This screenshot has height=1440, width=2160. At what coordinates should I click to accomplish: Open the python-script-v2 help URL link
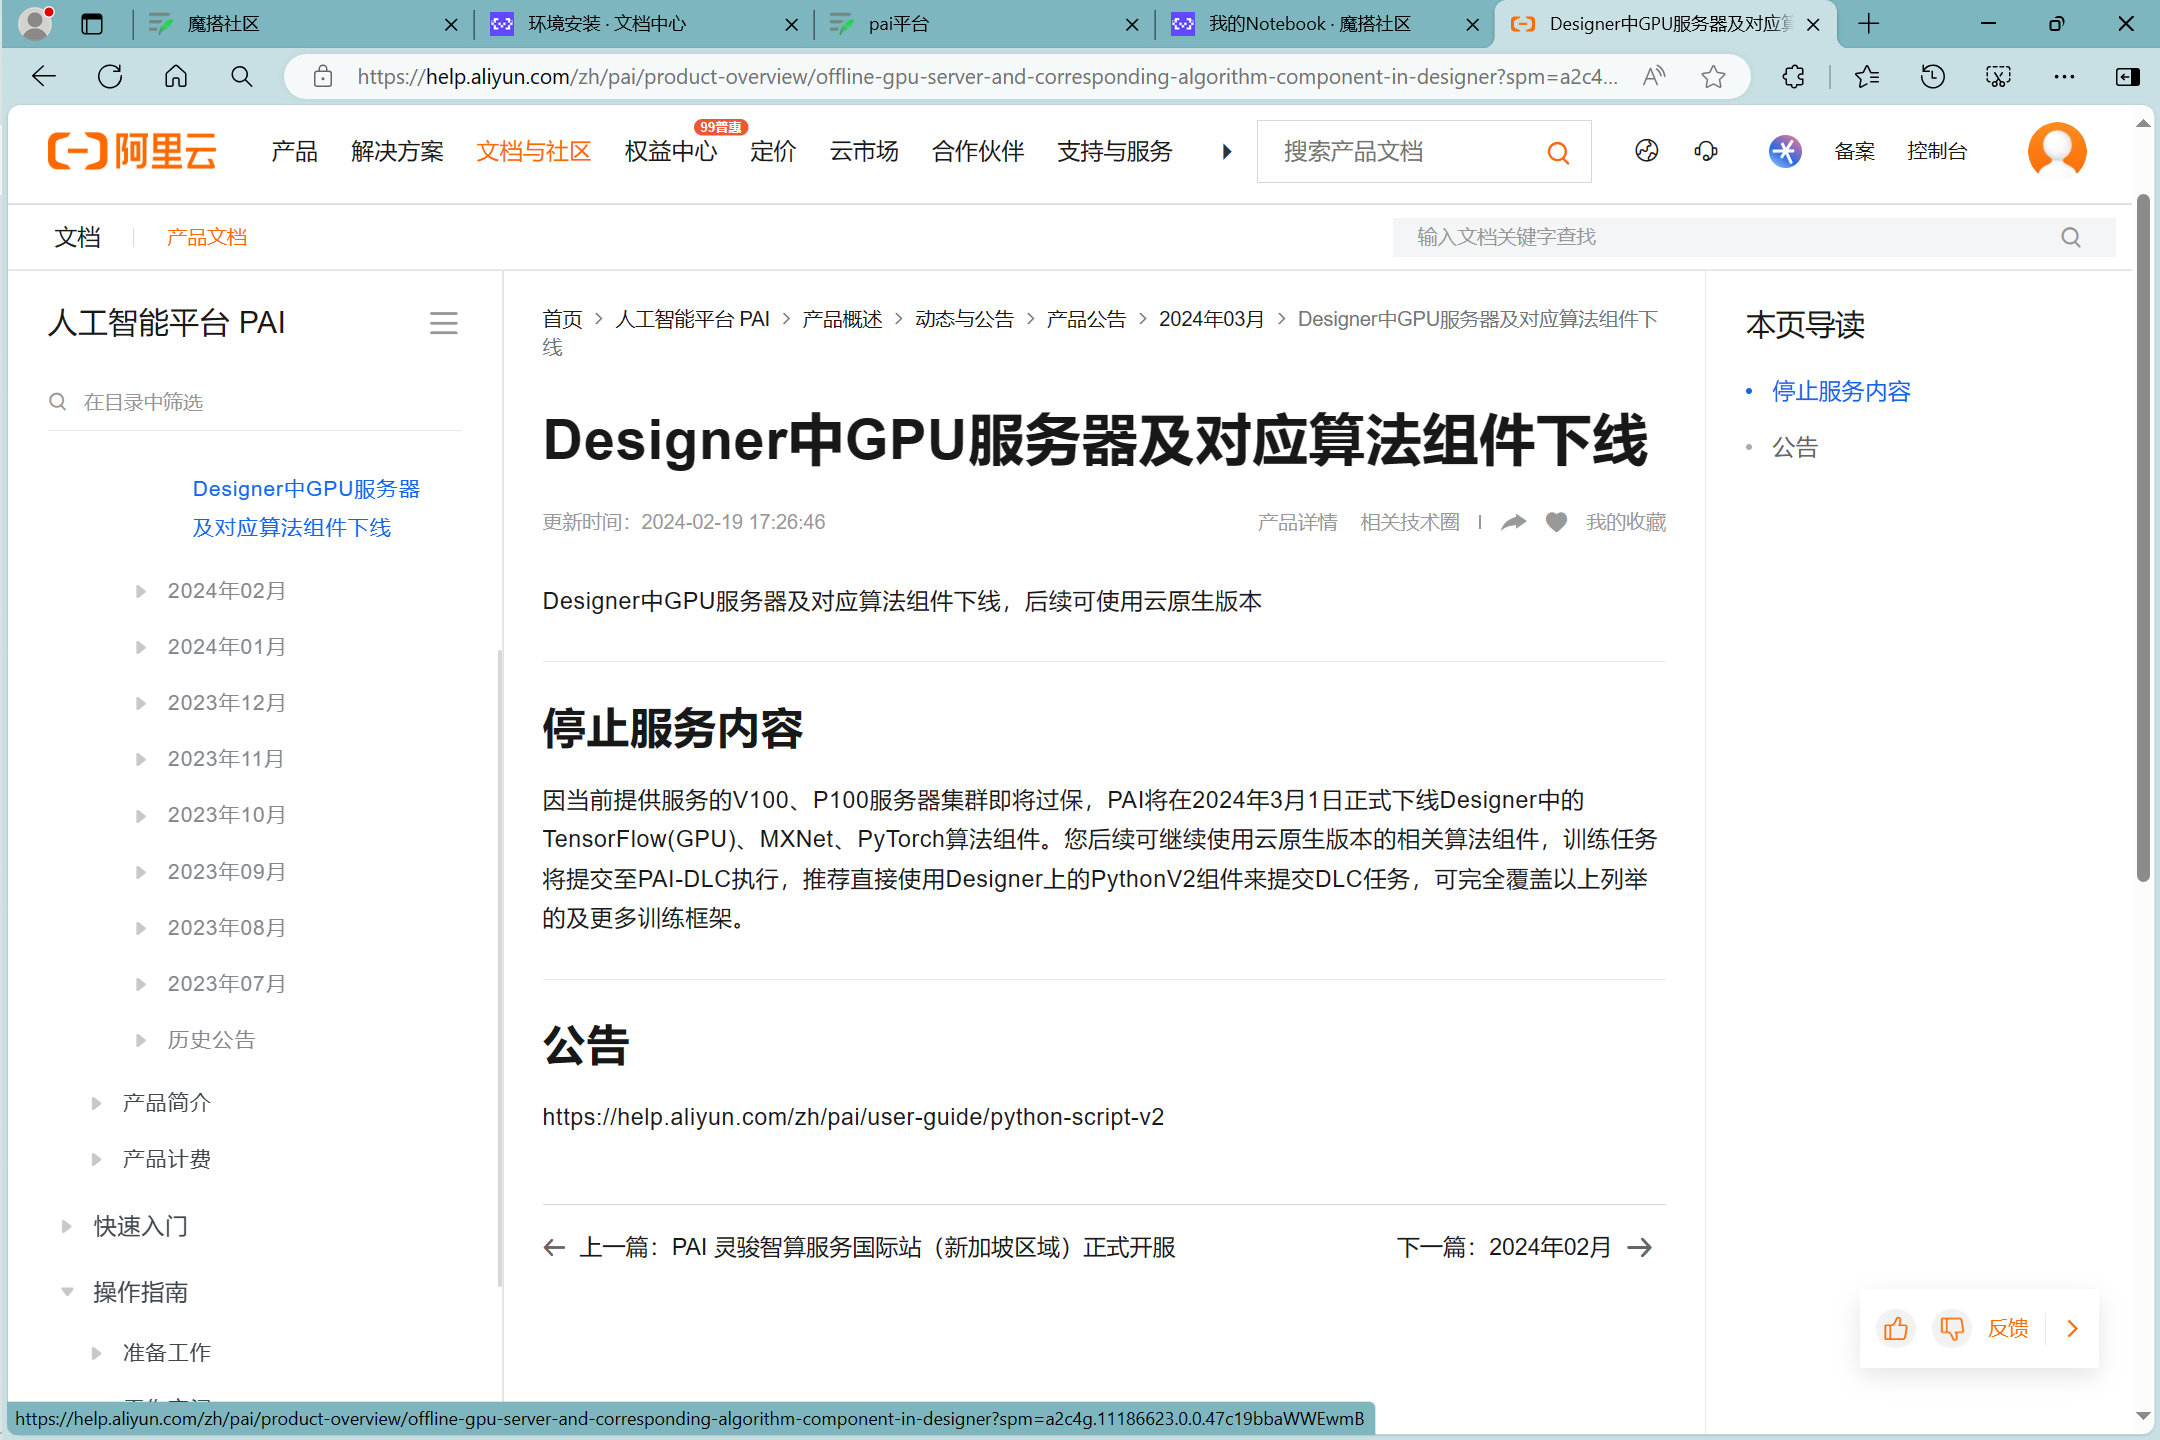pos(853,1117)
